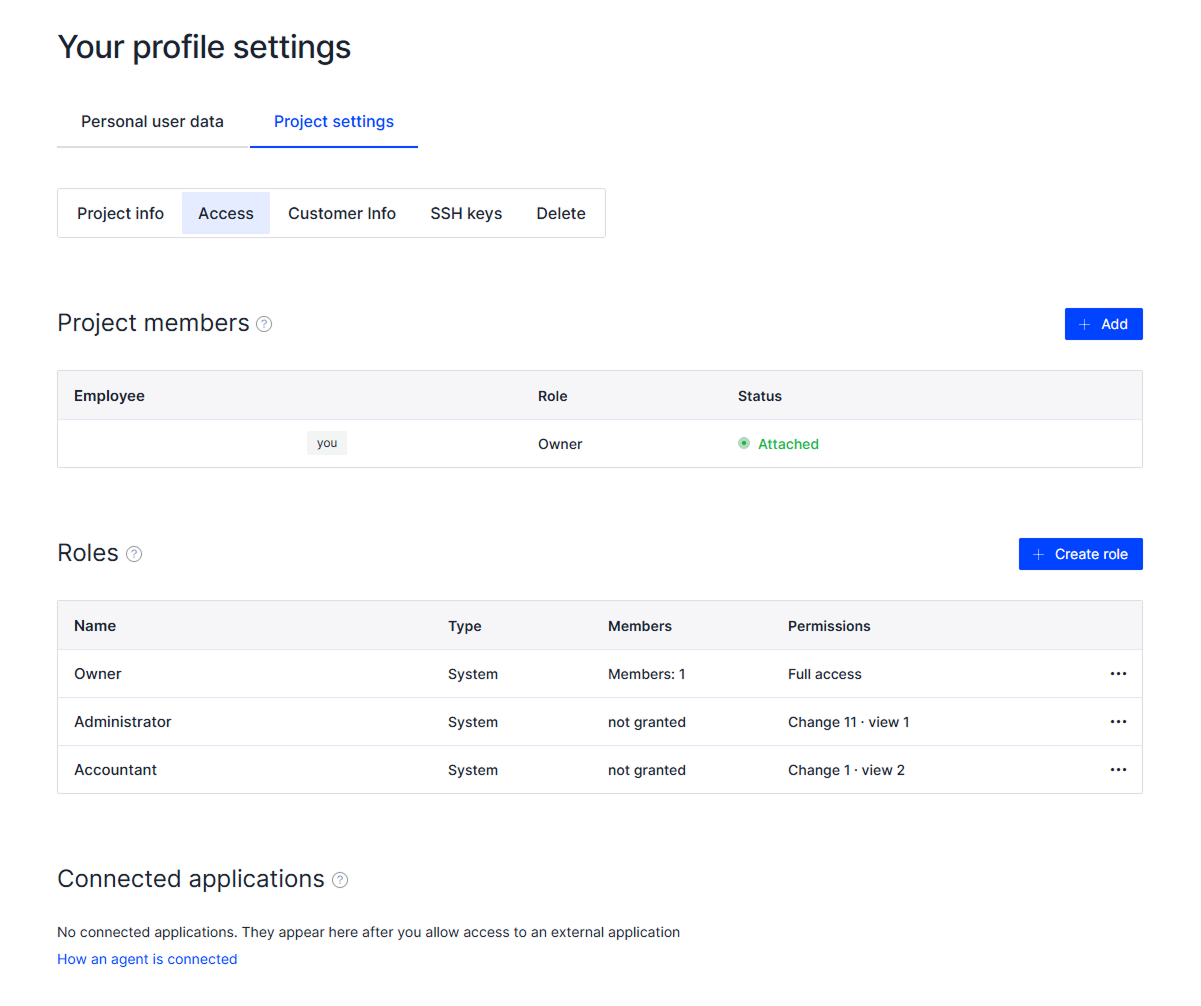Screen dimensions: 1201x1006
Task: Click the Status column header
Action: (760, 396)
